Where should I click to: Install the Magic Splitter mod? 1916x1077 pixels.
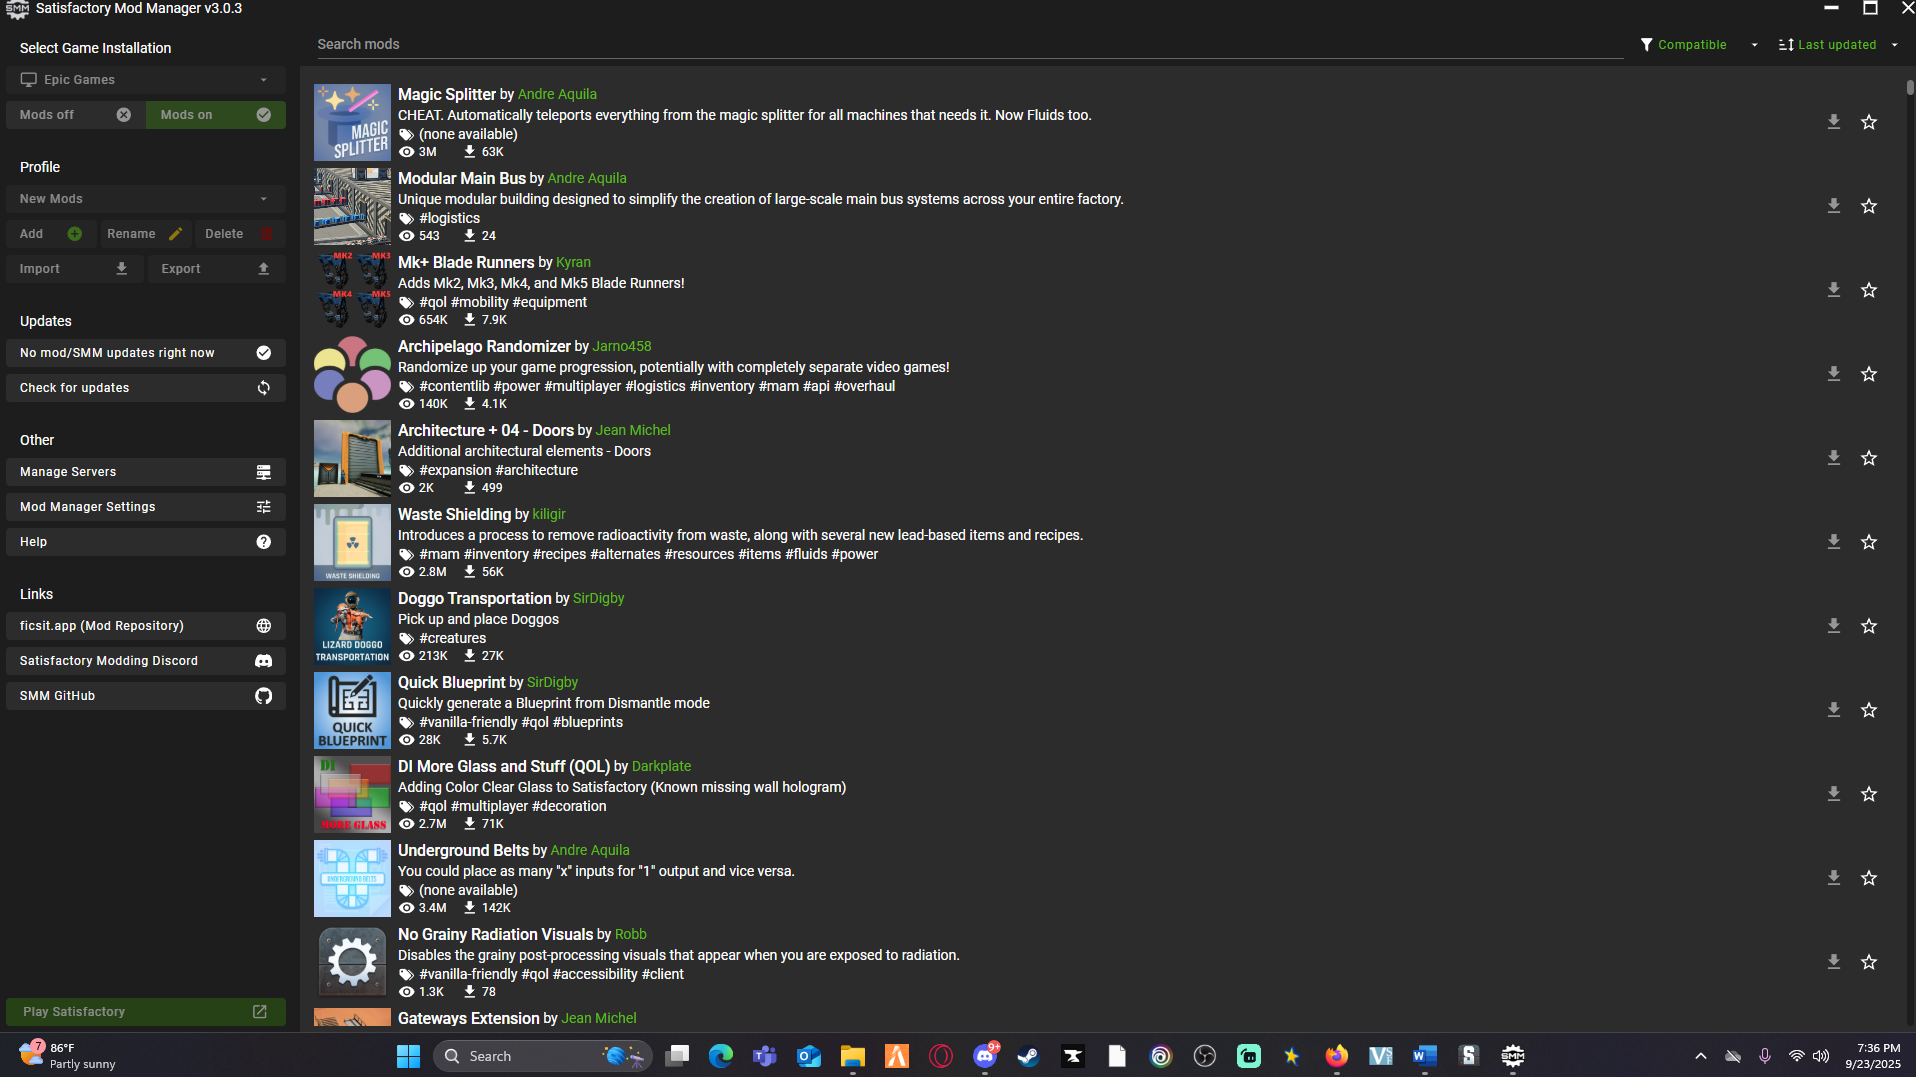[x=1833, y=122]
